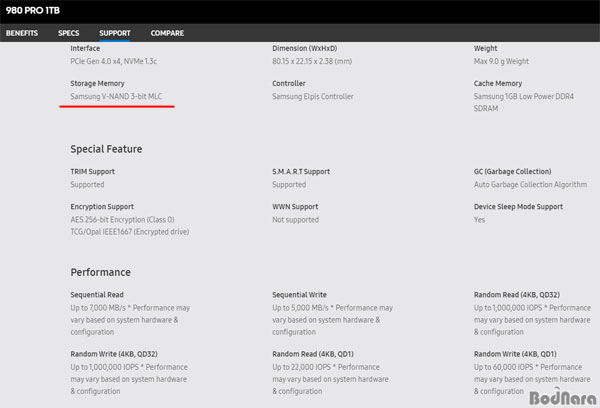Select the SUPPORT tab
The image size is (600, 408).
coord(115,33)
